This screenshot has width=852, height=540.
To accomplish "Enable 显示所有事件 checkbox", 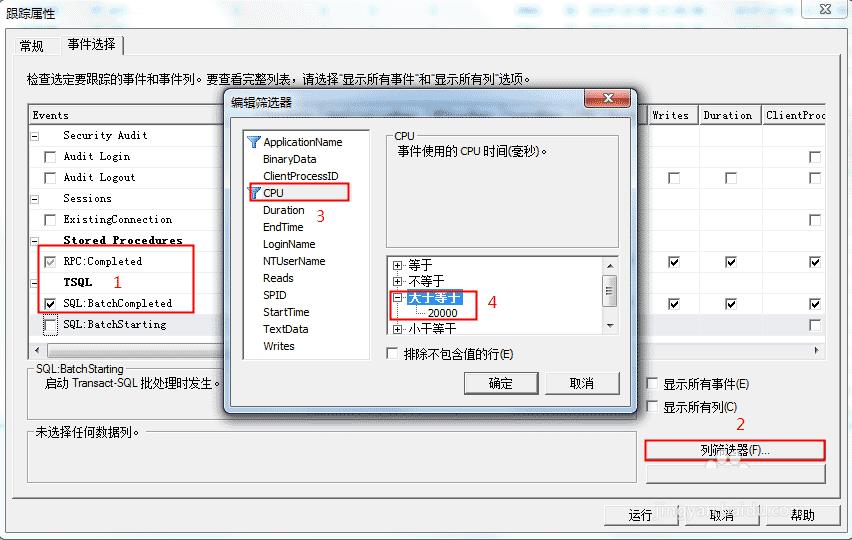I will (652, 384).
